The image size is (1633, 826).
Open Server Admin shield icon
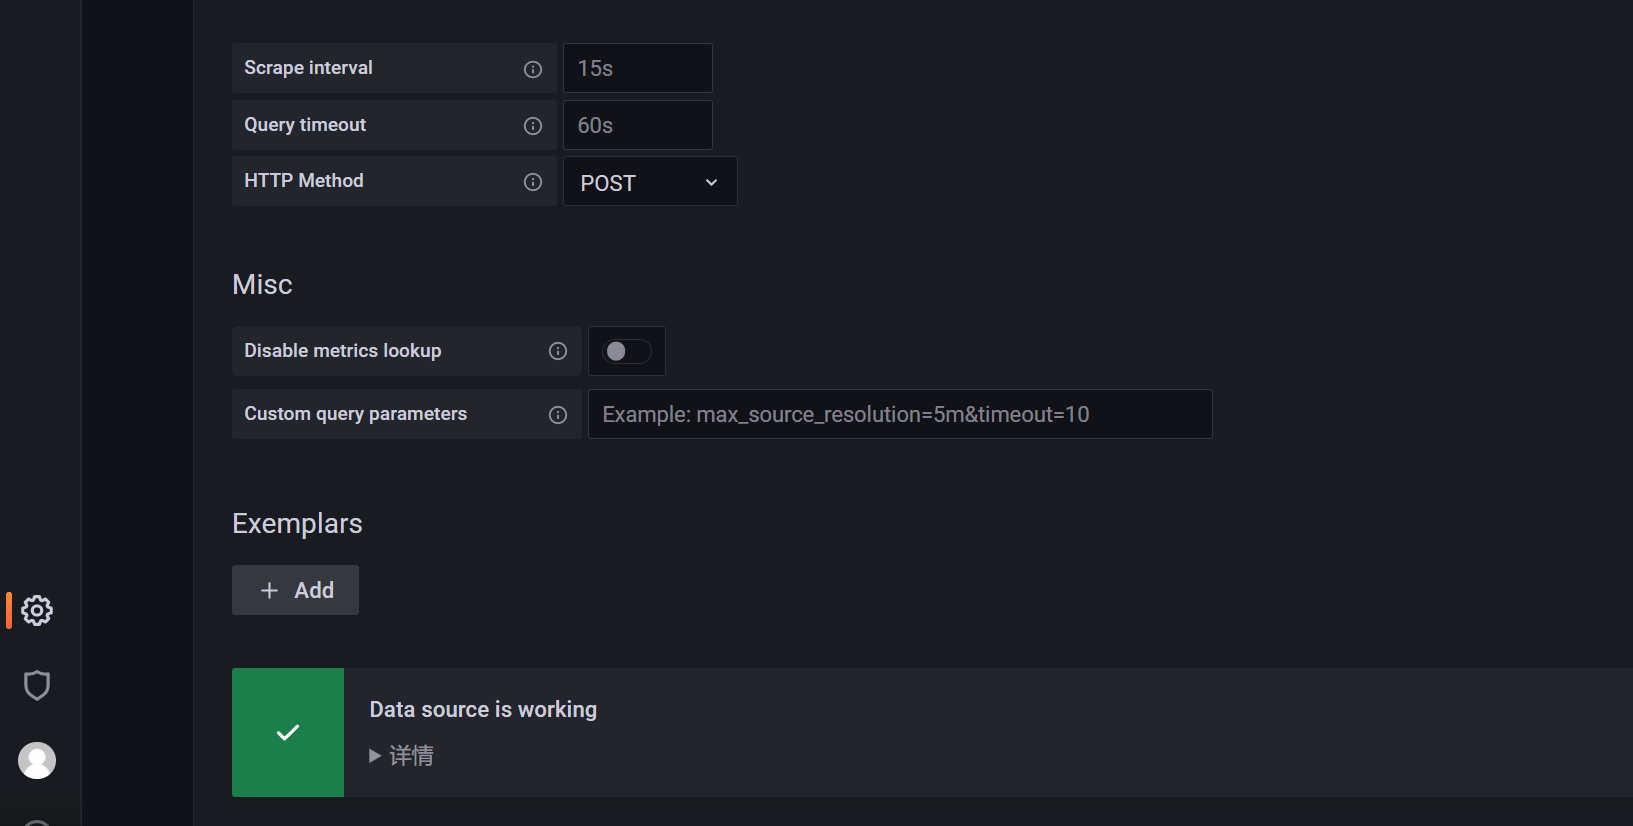point(37,685)
